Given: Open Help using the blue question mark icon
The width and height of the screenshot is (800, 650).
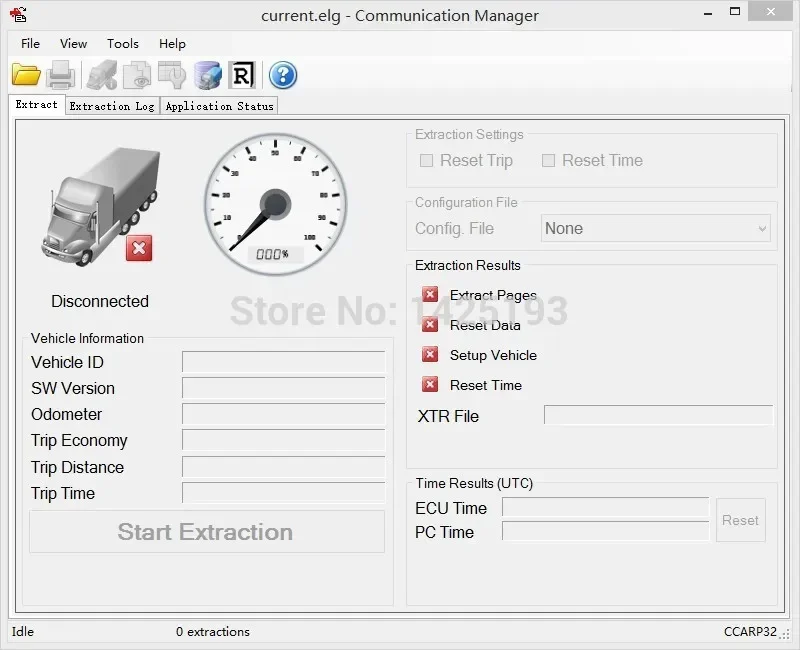Looking at the screenshot, I should point(281,74).
